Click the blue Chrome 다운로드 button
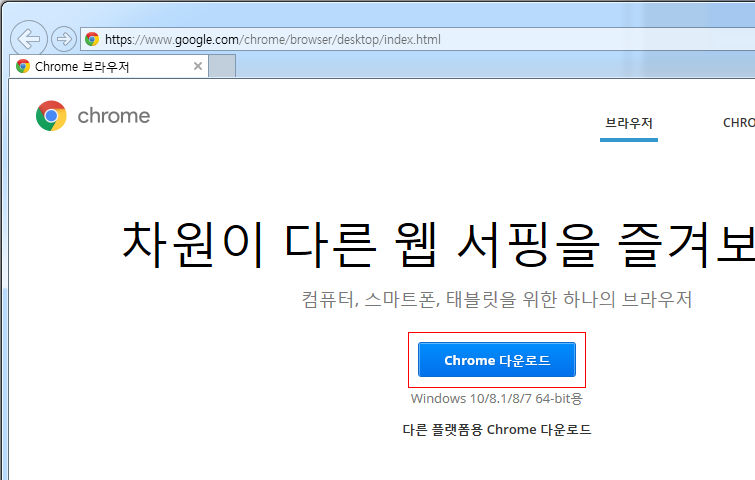Viewport: 755px width, 480px height. pos(497,360)
